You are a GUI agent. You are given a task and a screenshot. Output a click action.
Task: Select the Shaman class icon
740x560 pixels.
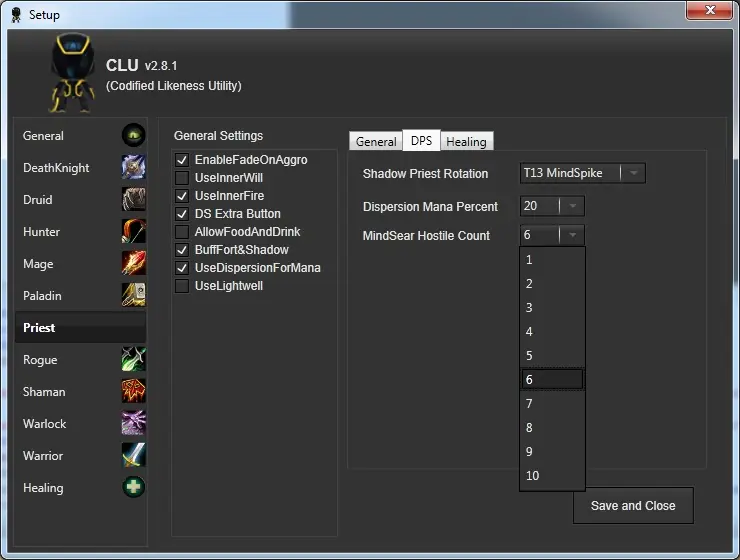[x=134, y=391]
